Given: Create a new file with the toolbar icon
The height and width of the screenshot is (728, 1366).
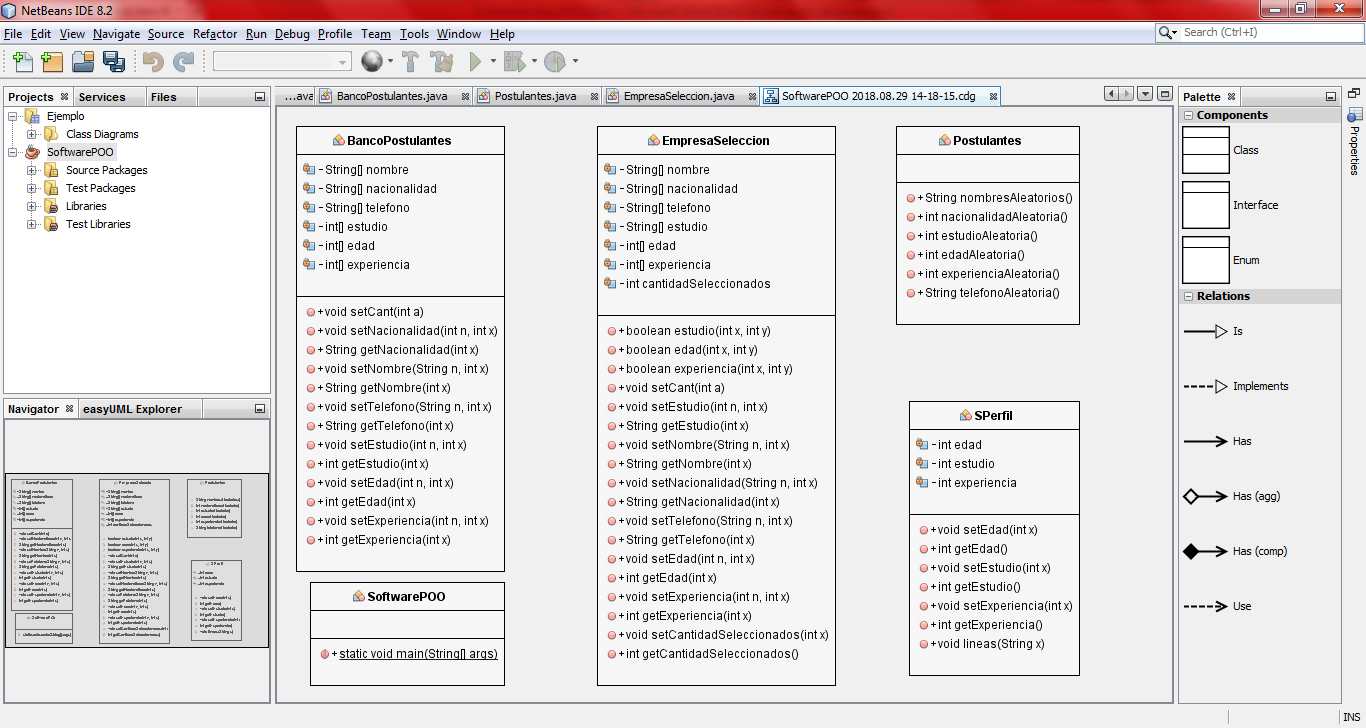Looking at the screenshot, I should coord(22,61).
